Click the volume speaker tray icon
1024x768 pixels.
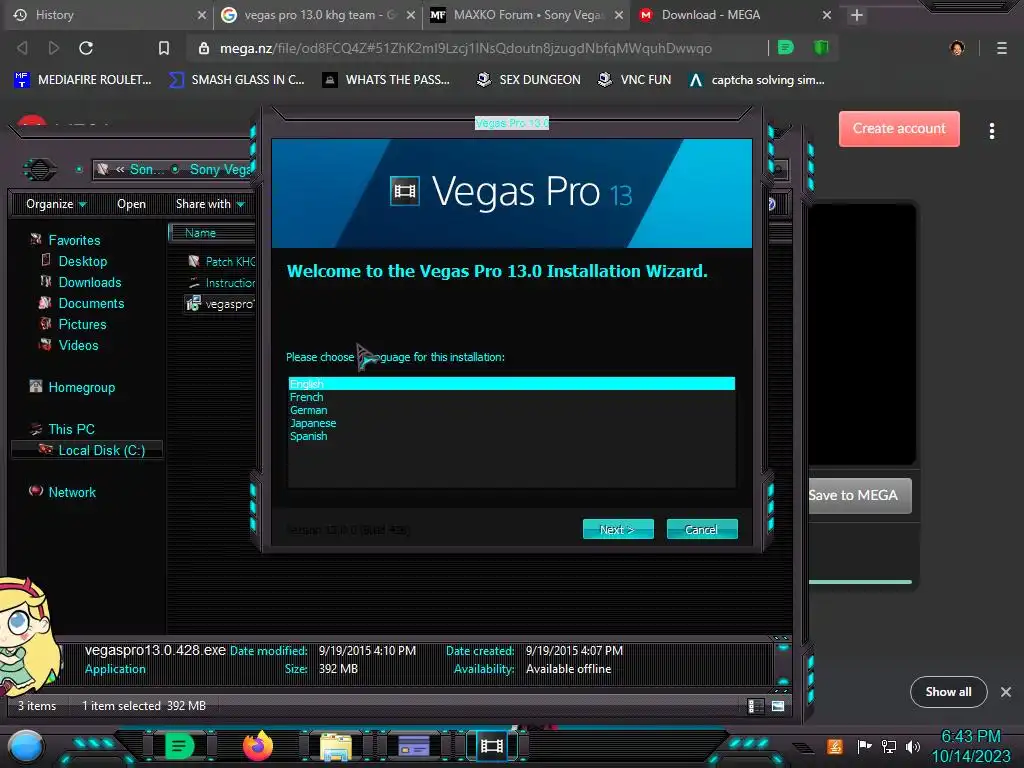[912, 746]
